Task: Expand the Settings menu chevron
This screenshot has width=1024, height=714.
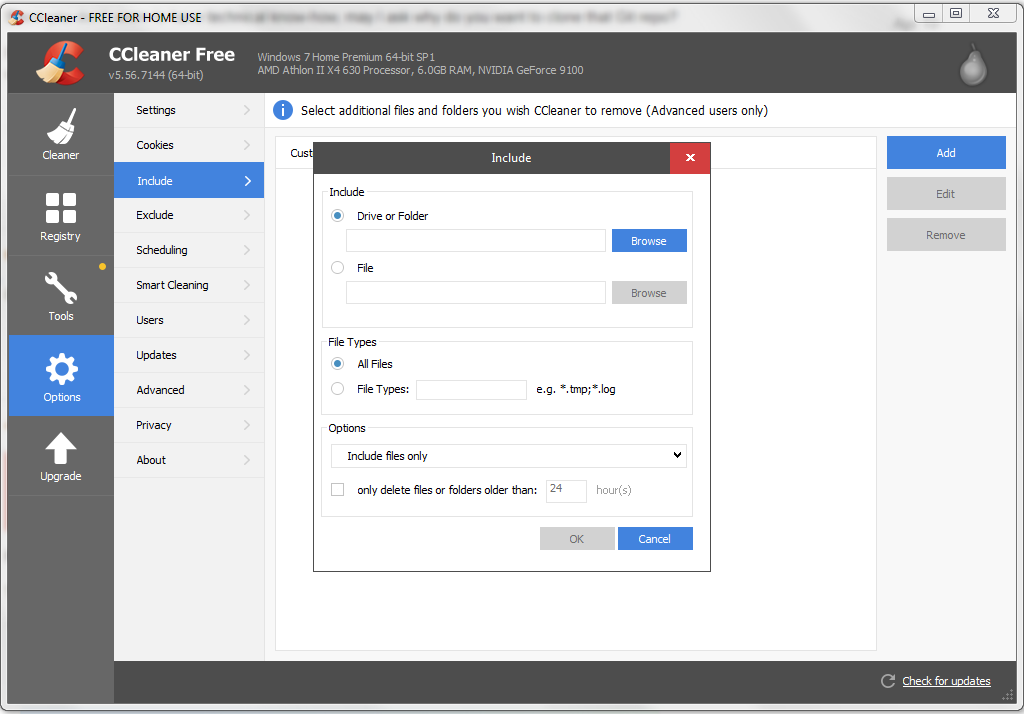Action: 247,110
